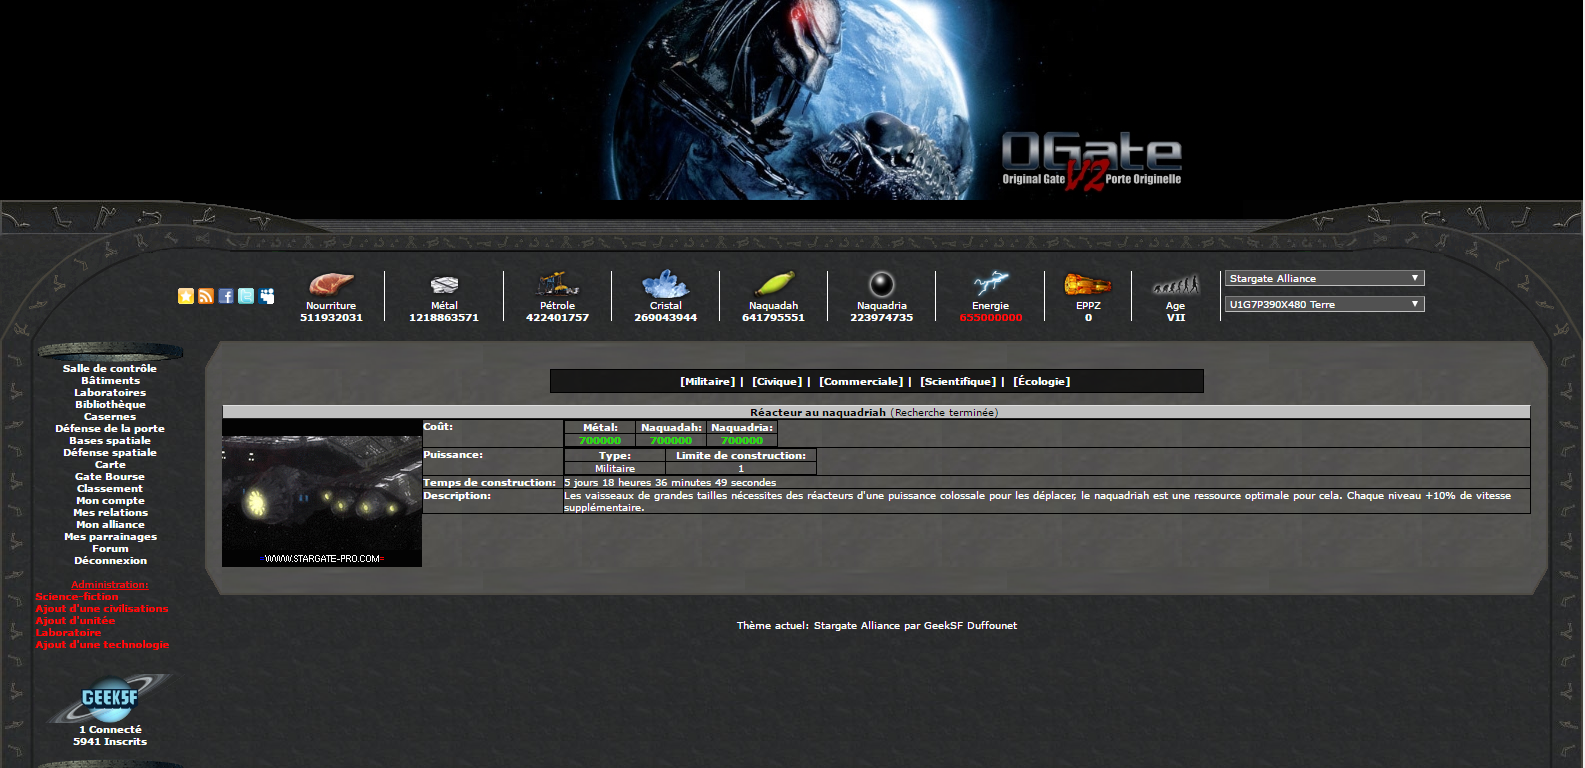Open the orange RSS feed icon
The width and height of the screenshot is (1585, 768).
pyautogui.click(x=206, y=296)
